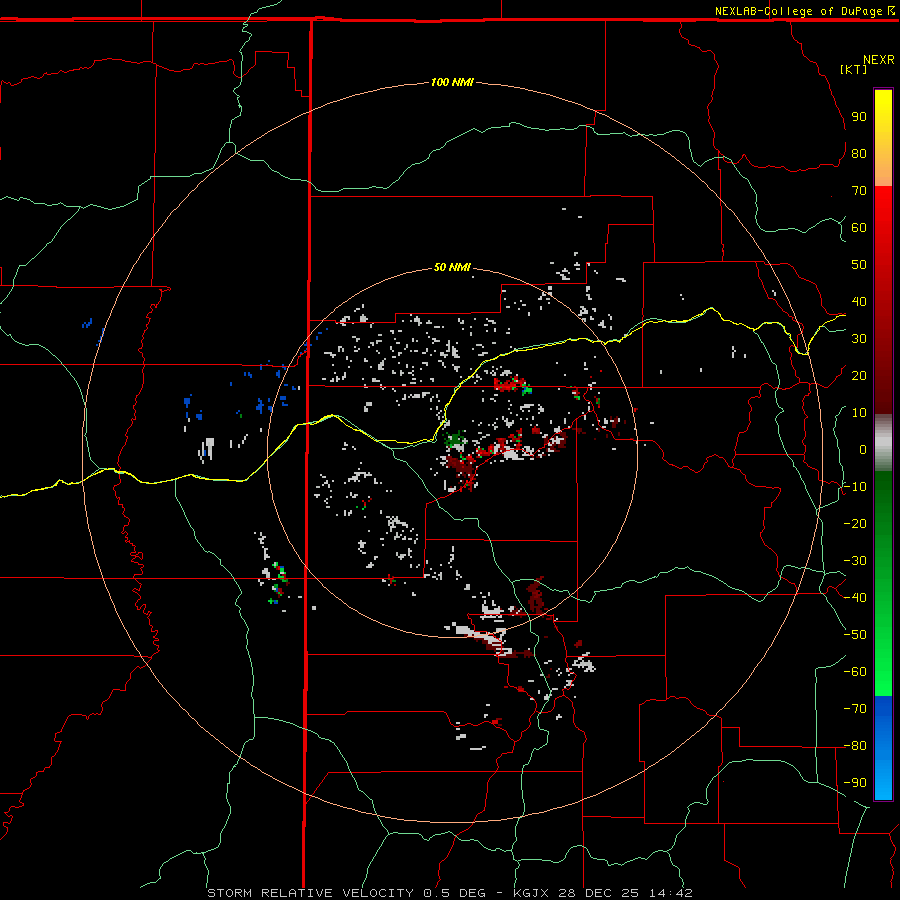
Task: Click the 50 value on velocity scale
Action: 859,265
